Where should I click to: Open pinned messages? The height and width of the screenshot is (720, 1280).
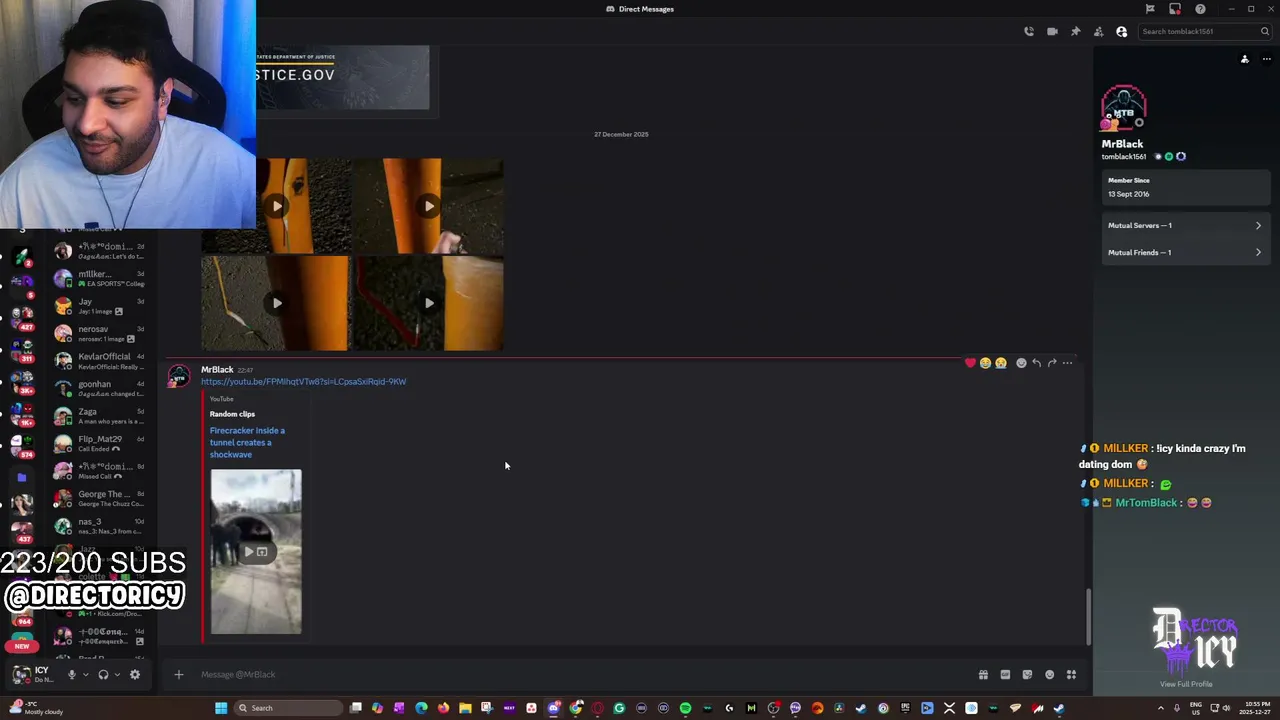click(1075, 31)
